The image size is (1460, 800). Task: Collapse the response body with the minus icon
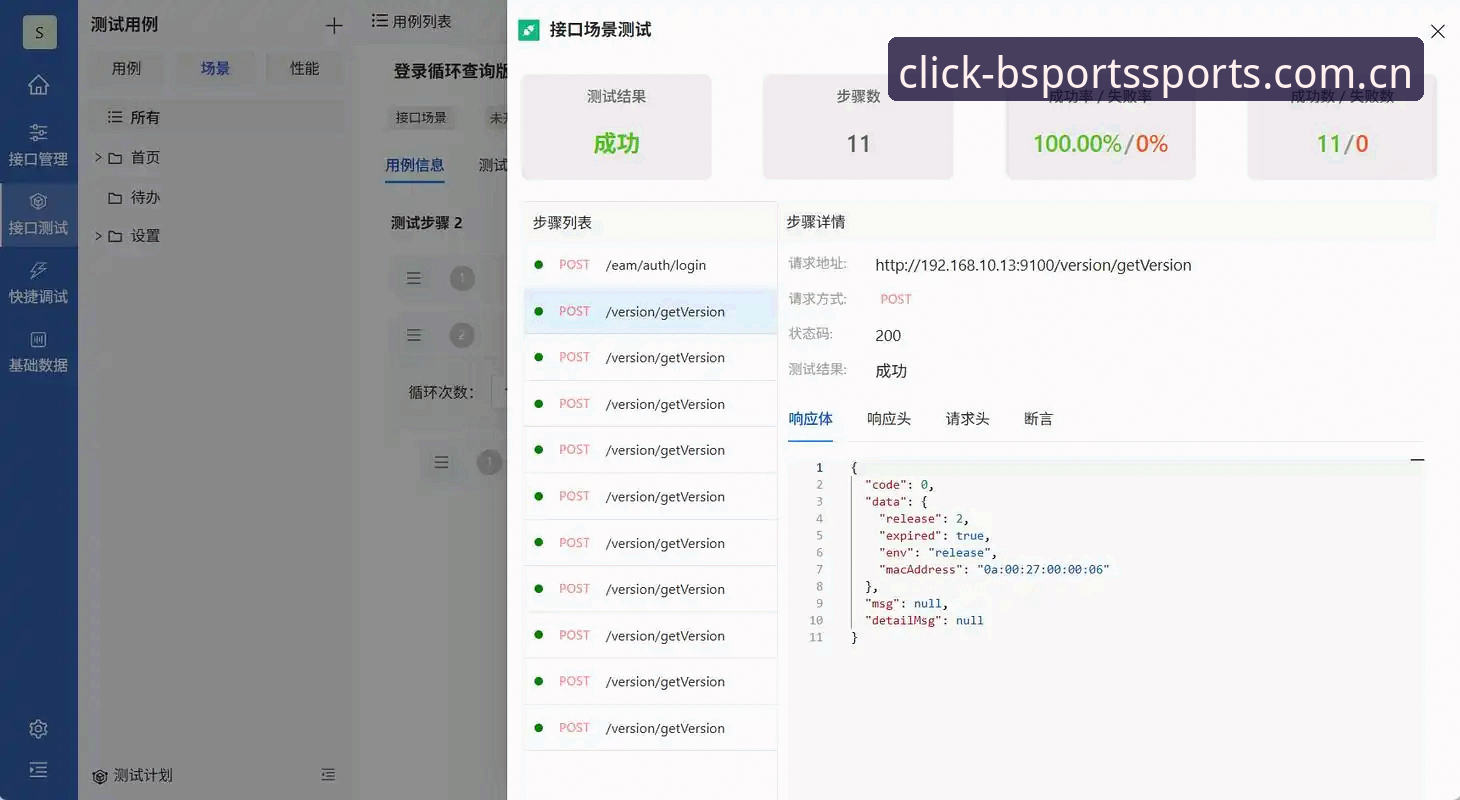pos(1416,460)
